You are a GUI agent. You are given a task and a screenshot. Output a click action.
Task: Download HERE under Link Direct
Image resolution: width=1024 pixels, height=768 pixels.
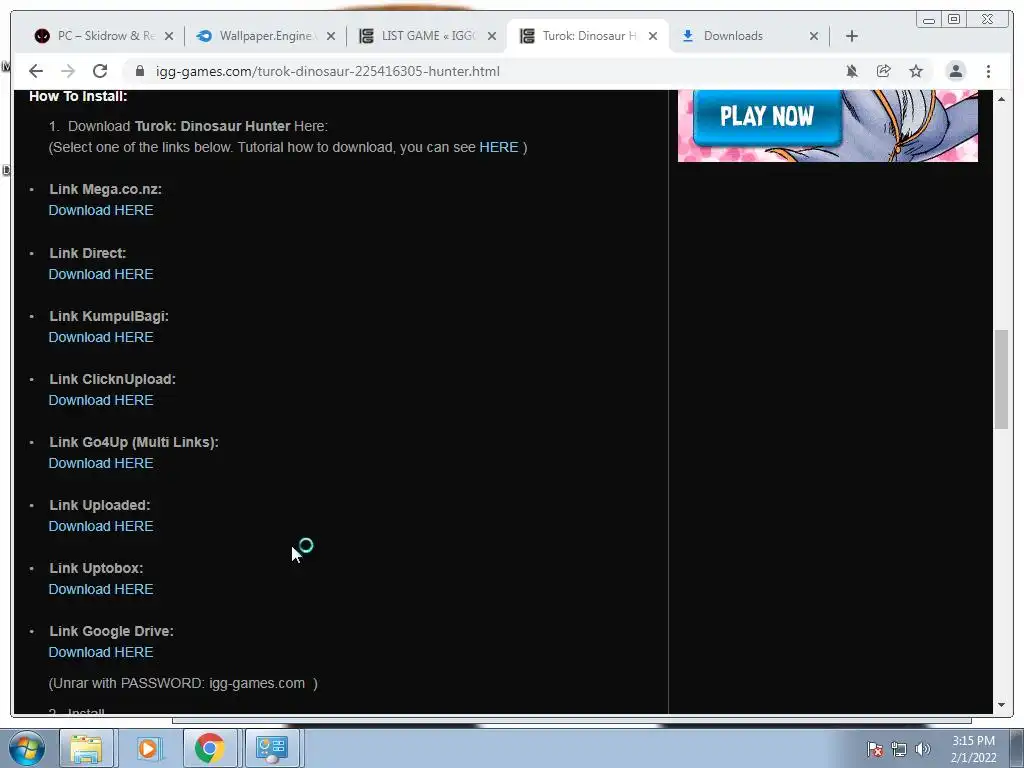101,274
